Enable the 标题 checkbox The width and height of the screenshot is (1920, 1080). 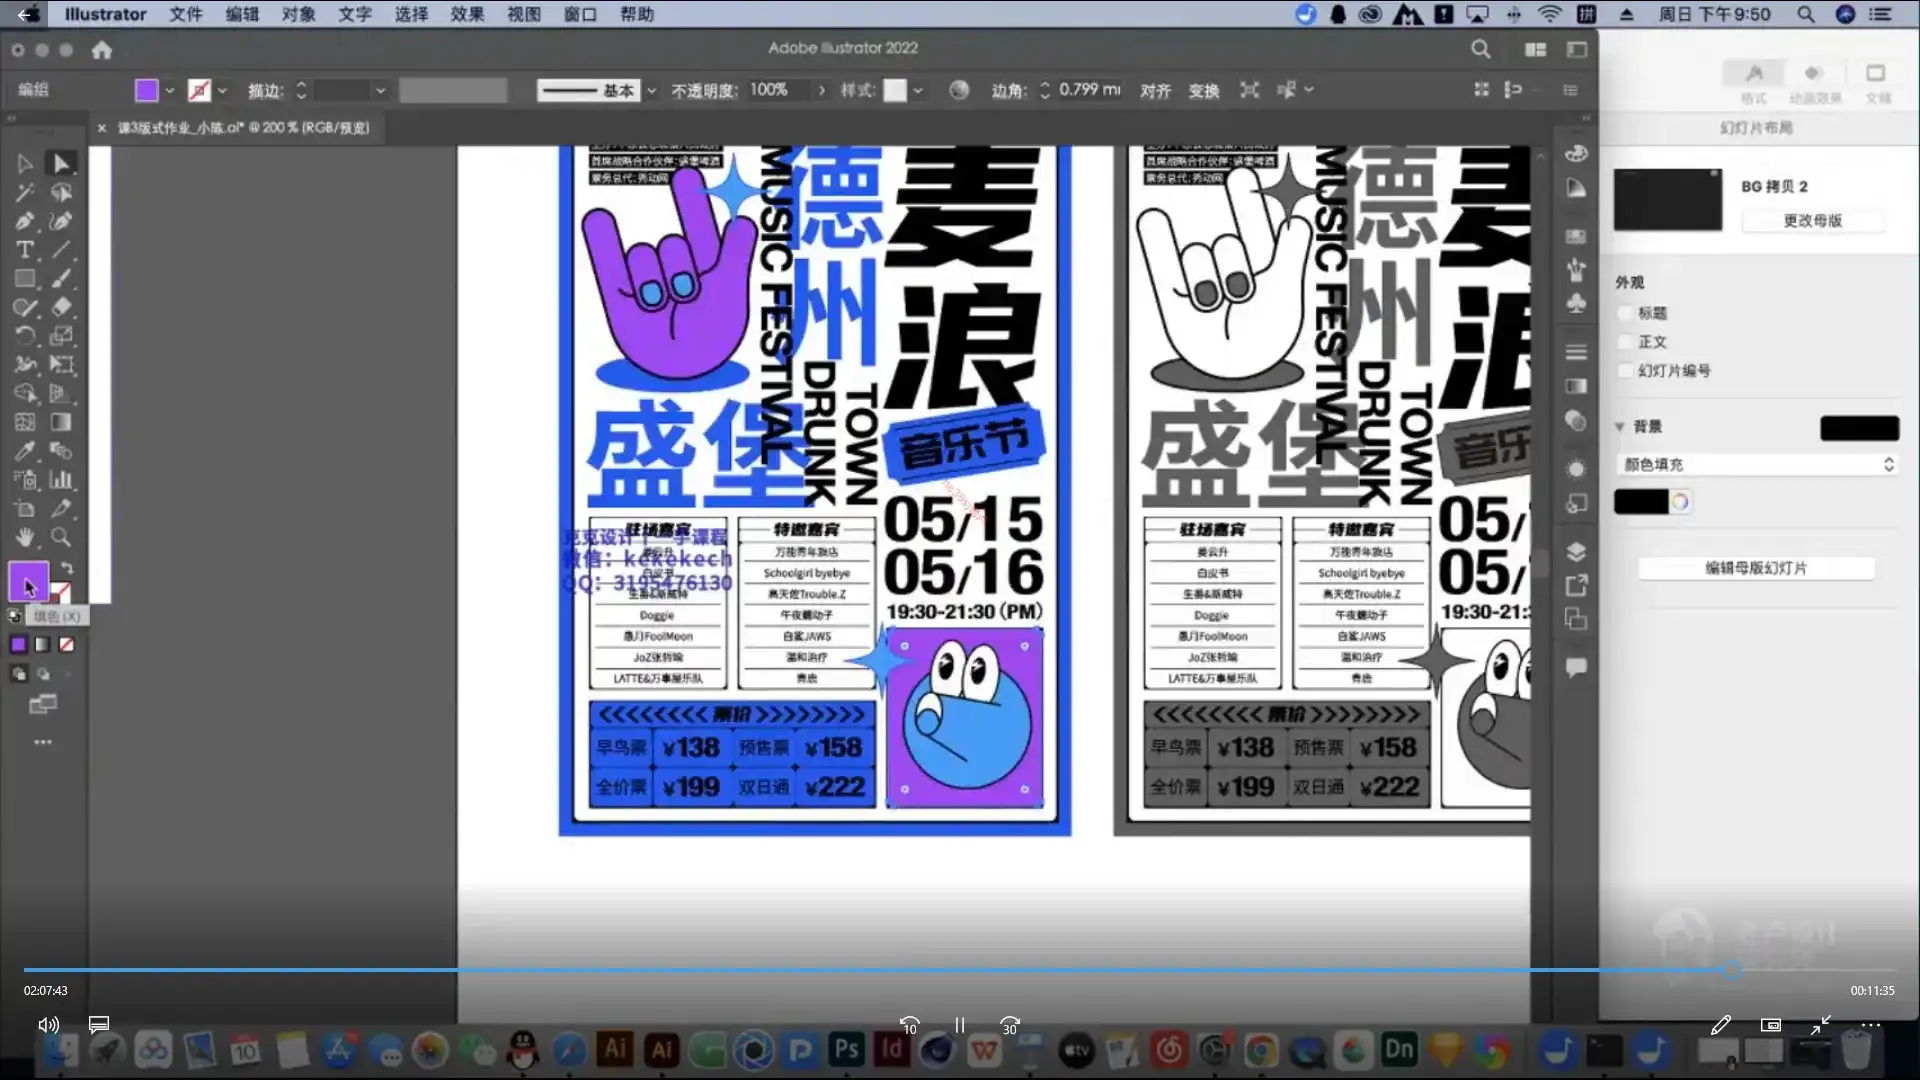1626,313
